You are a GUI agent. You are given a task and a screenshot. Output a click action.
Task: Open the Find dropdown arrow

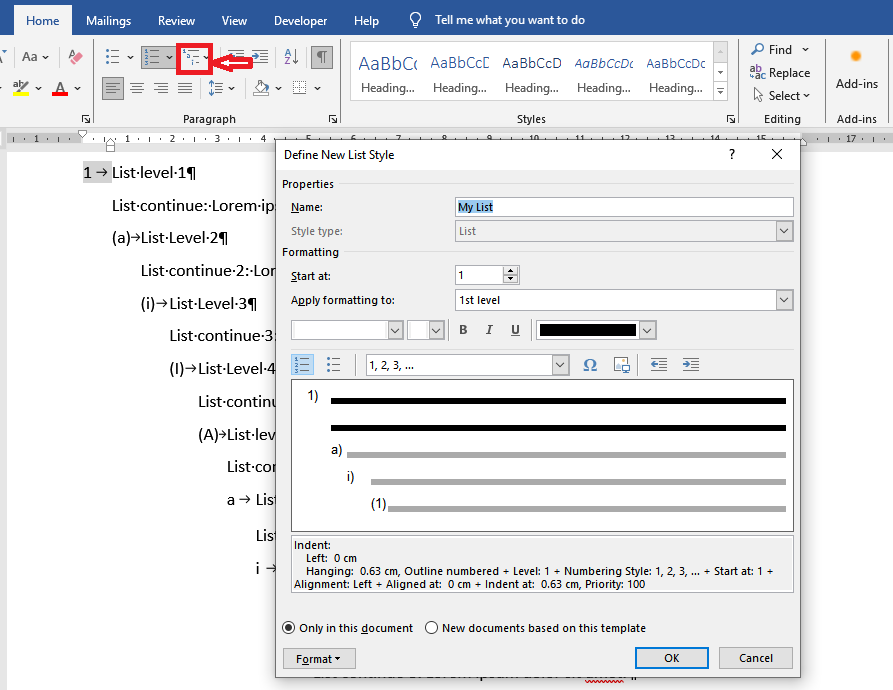tap(805, 50)
